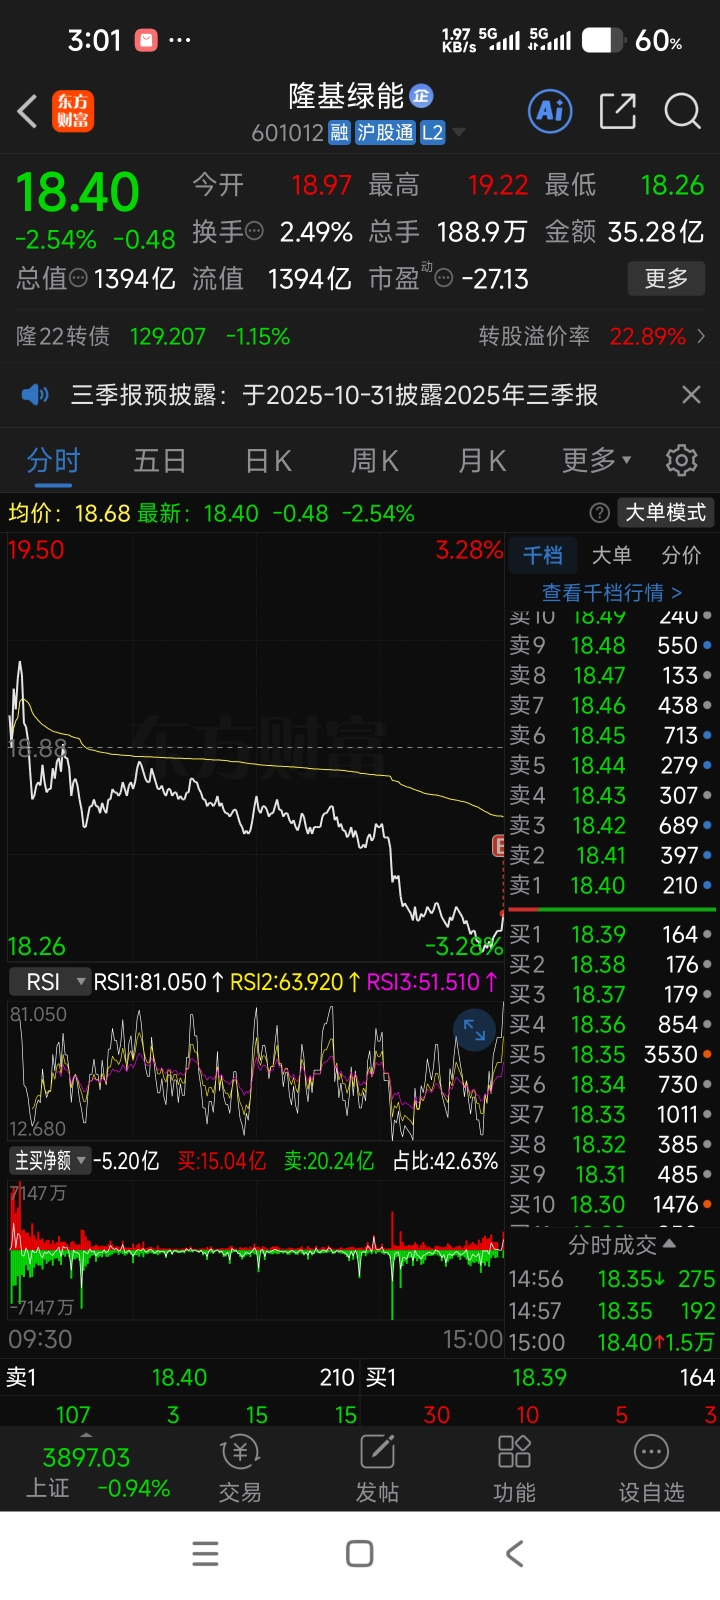Select 千档 order book tab
This screenshot has width=720, height=1600.
543,556
